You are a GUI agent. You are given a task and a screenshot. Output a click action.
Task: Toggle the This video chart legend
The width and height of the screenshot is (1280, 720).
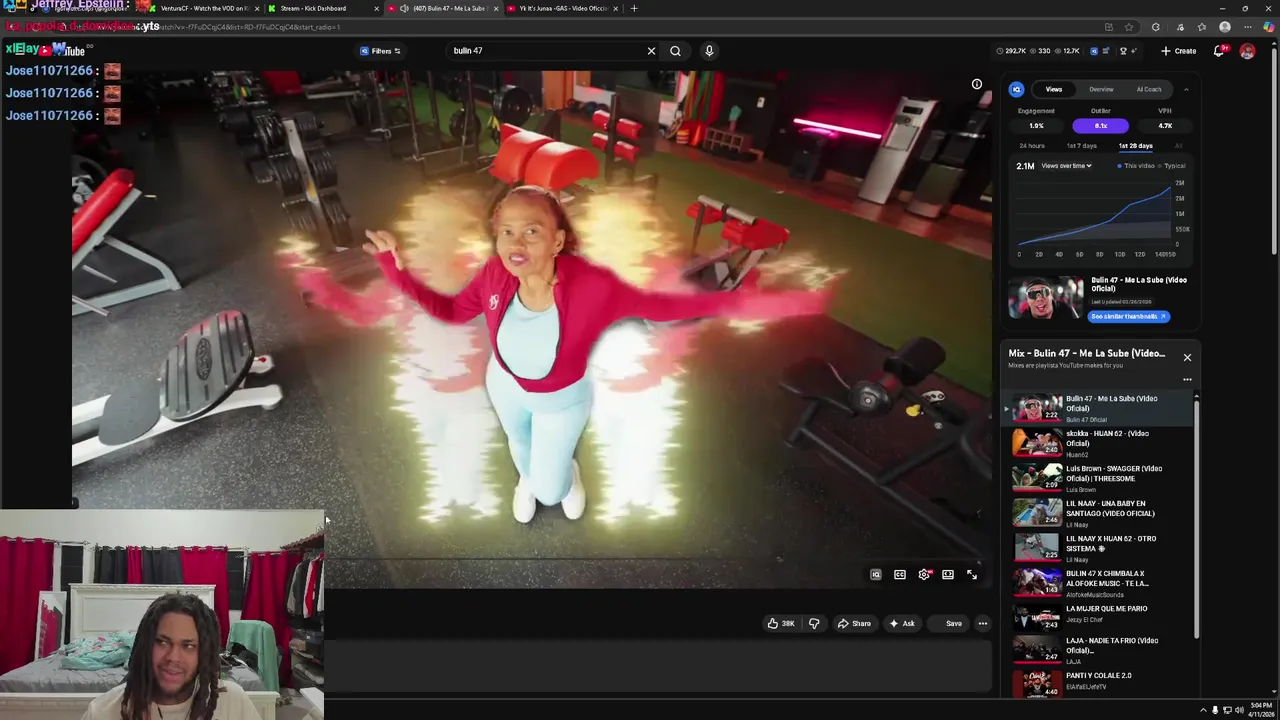point(1136,166)
